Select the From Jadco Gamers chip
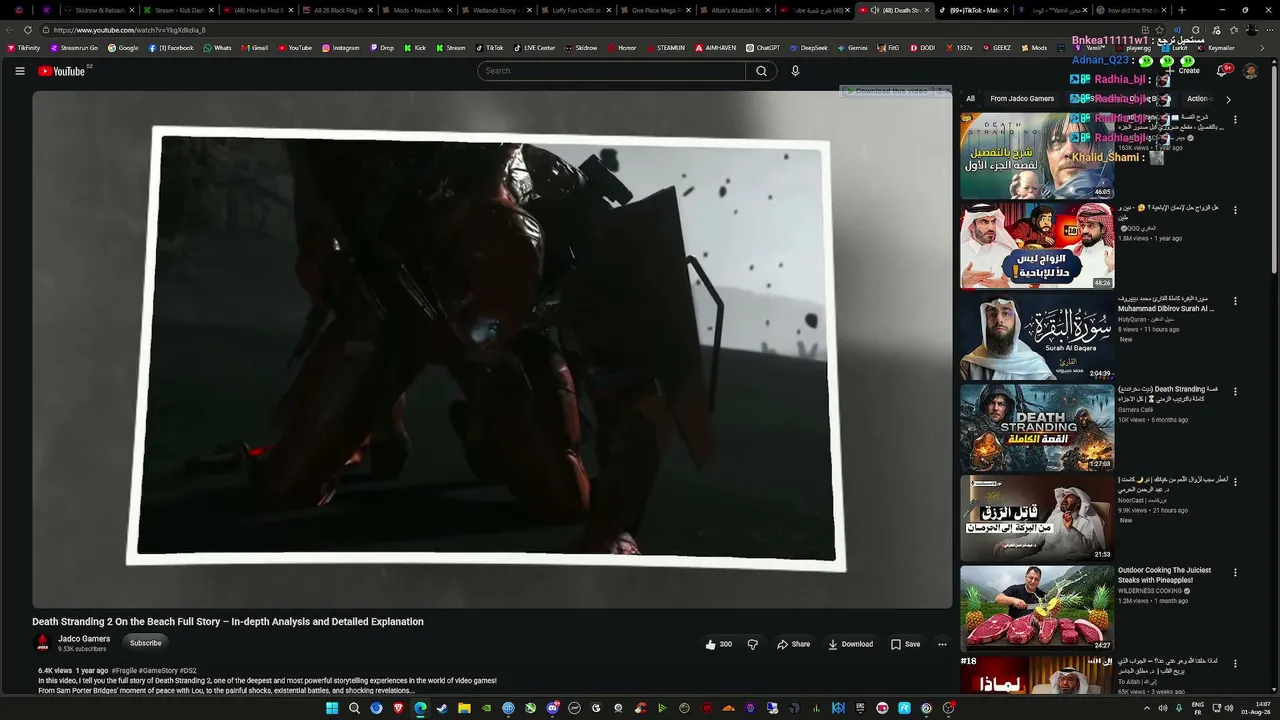 [x=1022, y=99]
